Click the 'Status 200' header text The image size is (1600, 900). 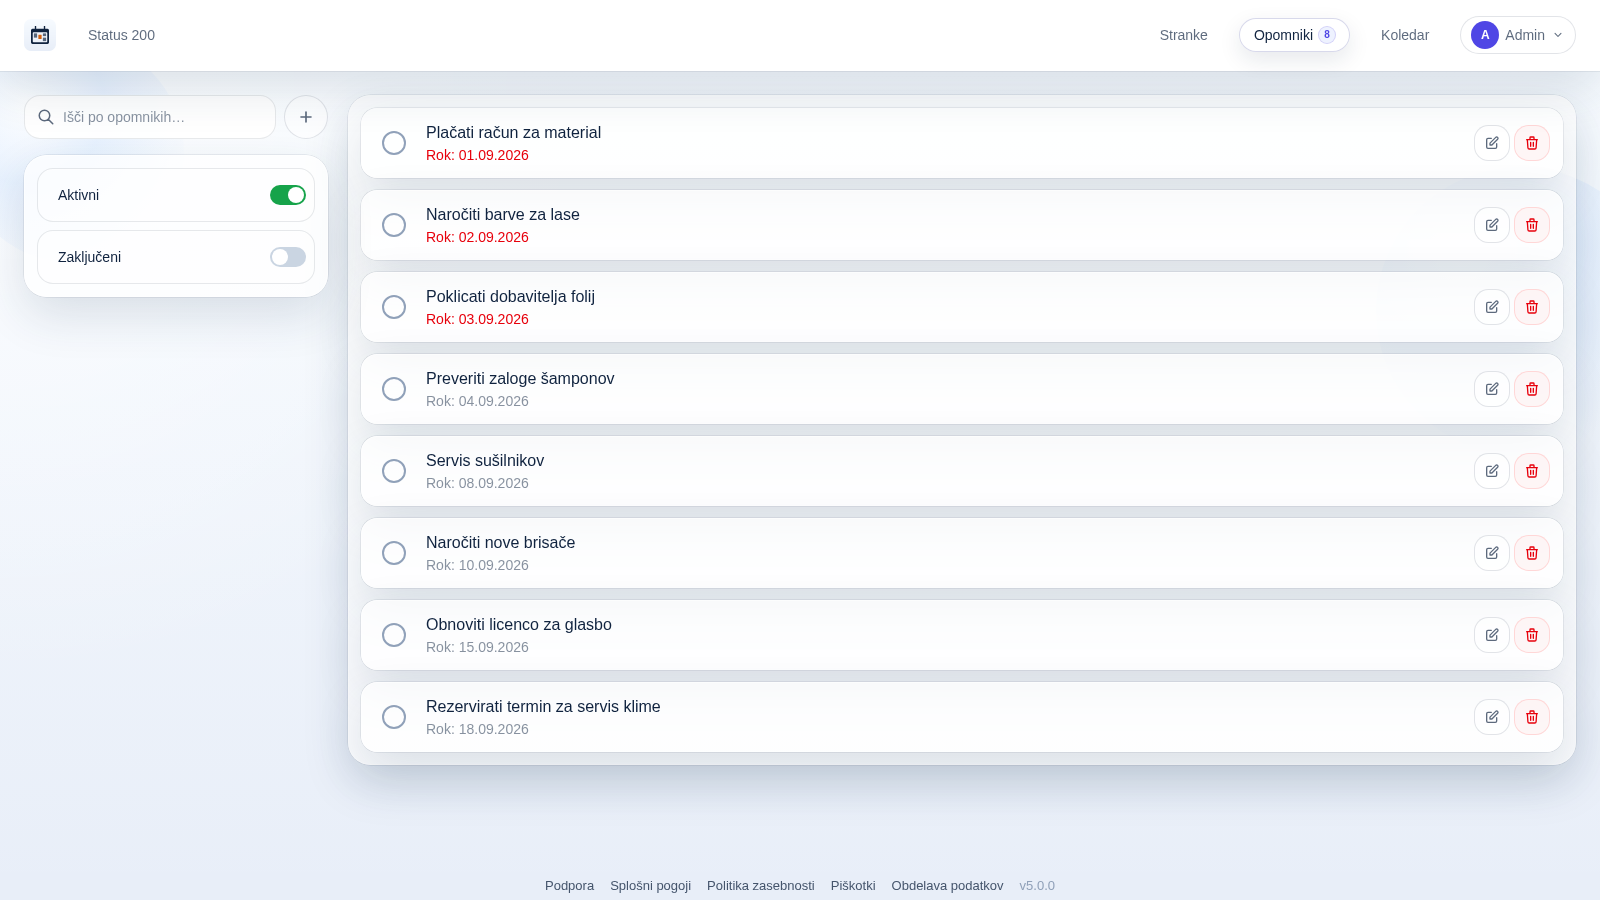[121, 35]
